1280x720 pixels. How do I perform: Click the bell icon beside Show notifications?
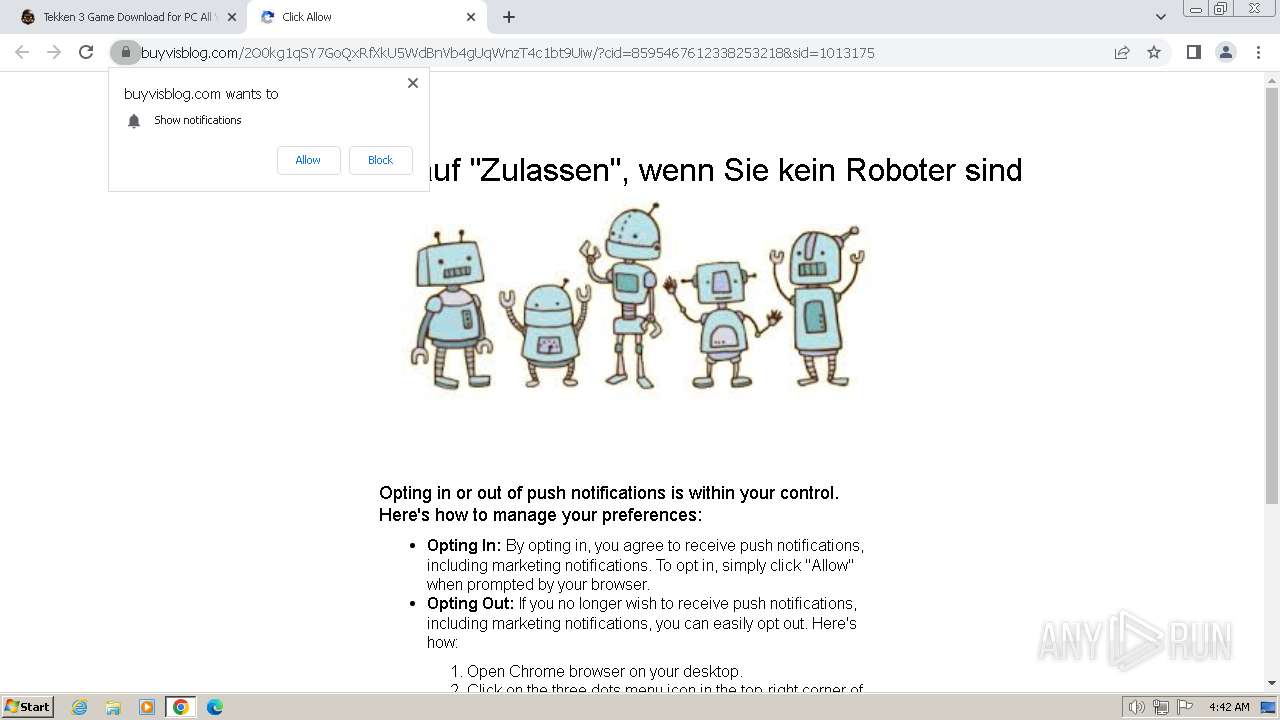[134, 121]
